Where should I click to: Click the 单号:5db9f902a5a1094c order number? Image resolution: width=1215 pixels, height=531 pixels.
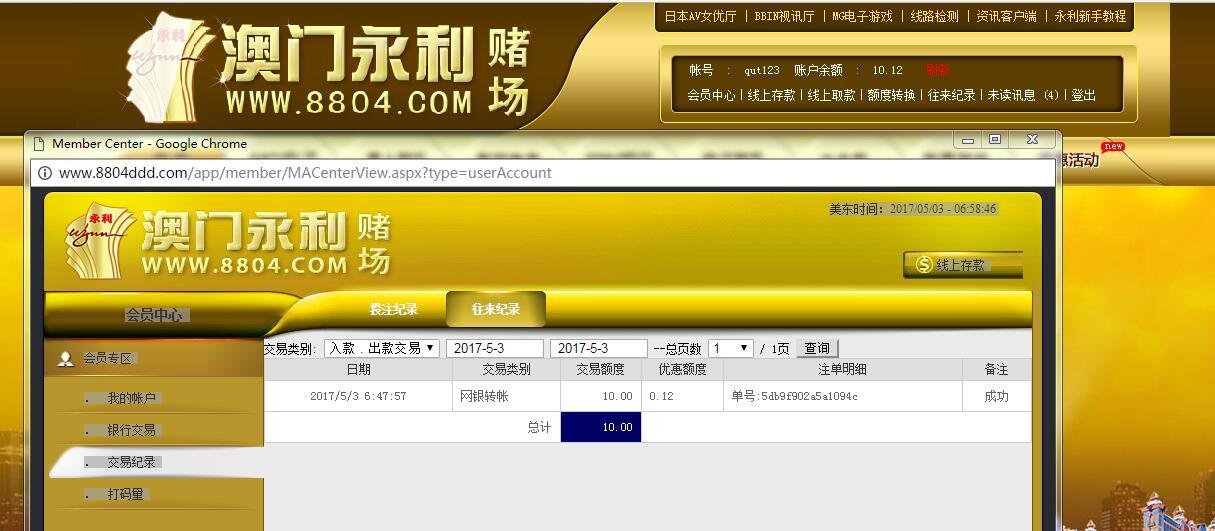795,396
